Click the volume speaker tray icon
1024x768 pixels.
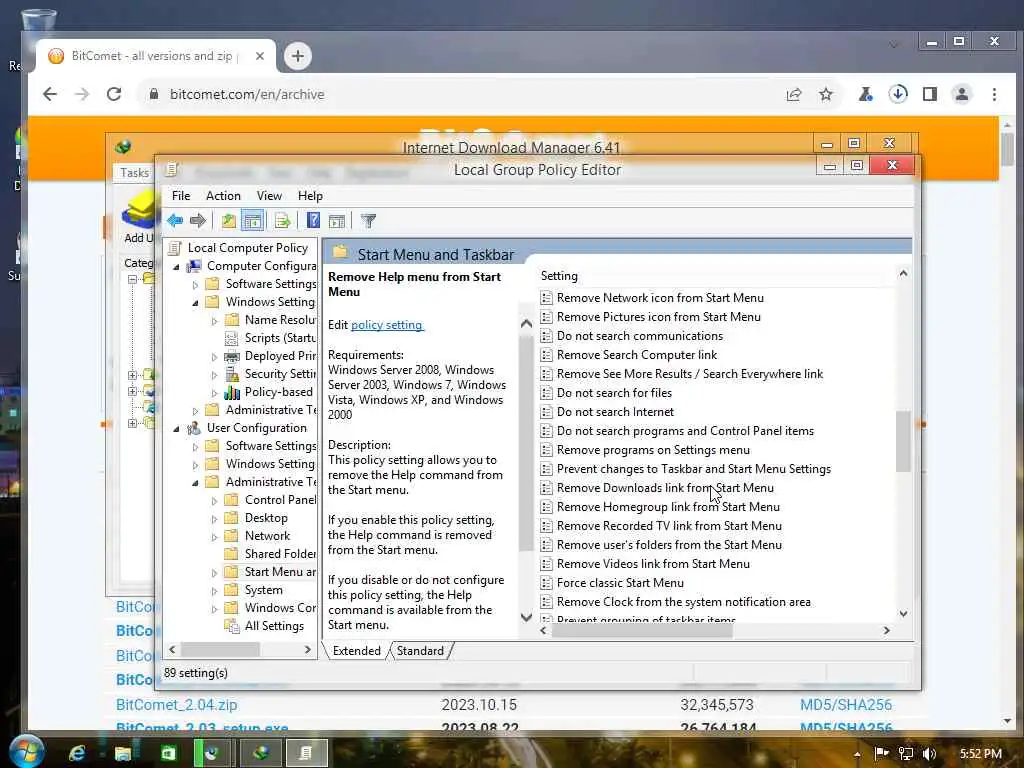[930, 754]
